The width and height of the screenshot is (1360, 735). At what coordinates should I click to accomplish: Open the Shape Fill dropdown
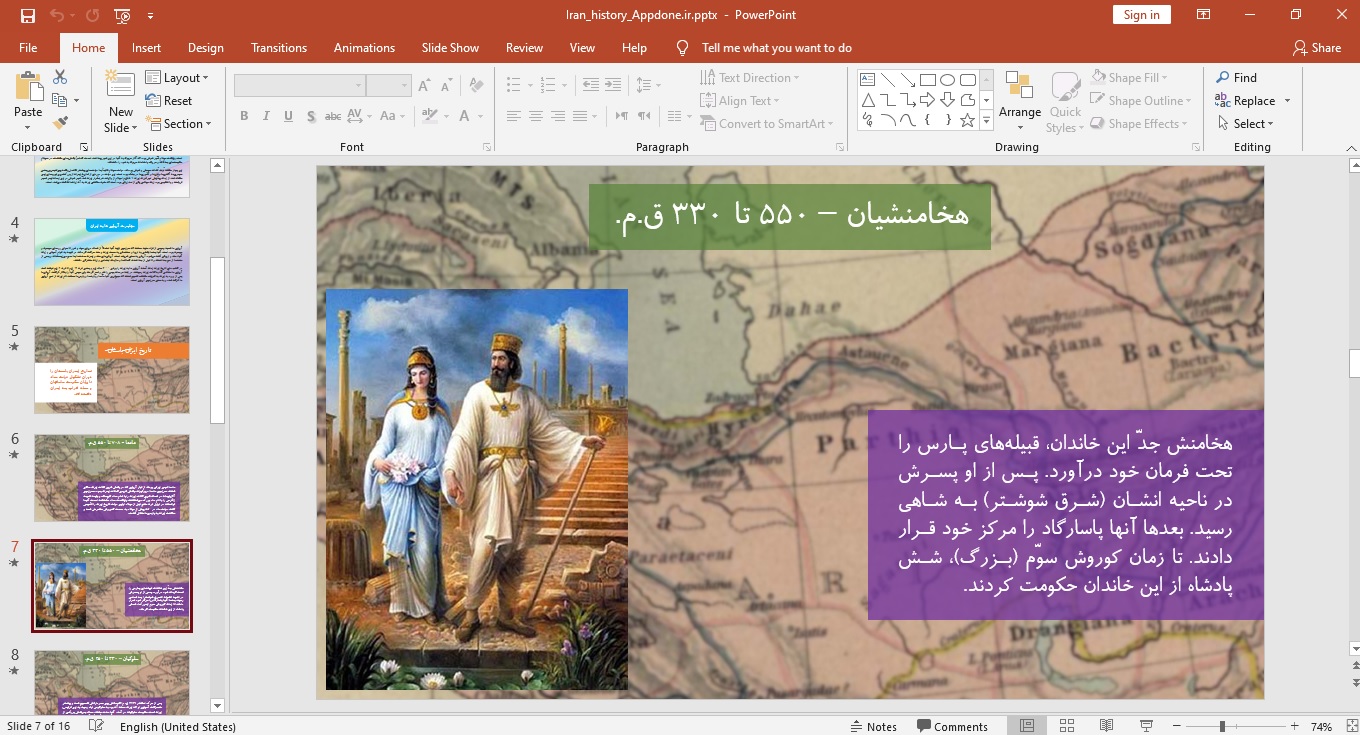click(x=1130, y=77)
